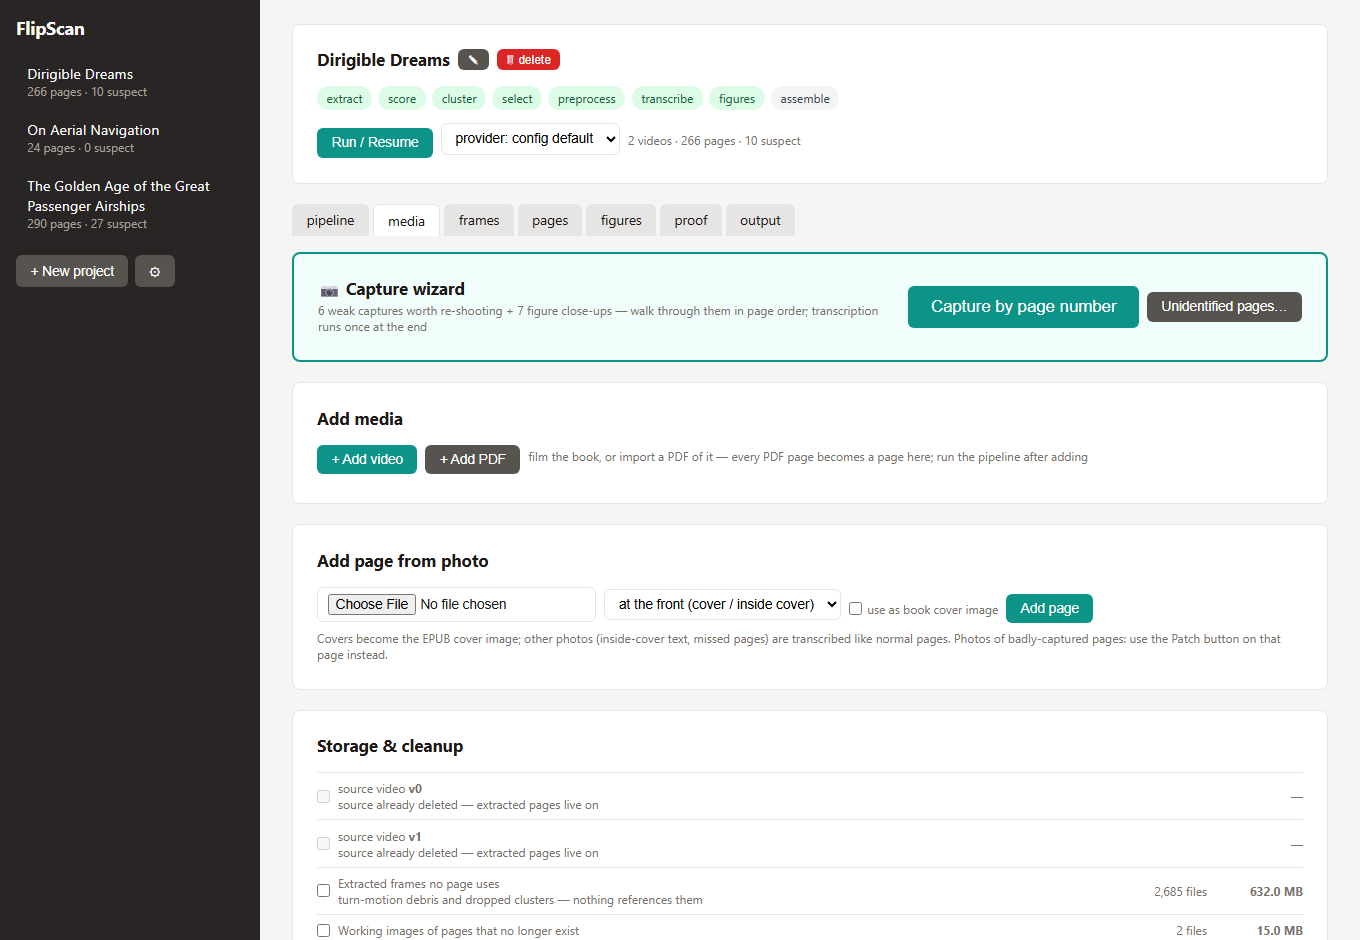Click the score pipeline stage pill
Viewport: 1360px width, 940px height.
click(x=402, y=98)
